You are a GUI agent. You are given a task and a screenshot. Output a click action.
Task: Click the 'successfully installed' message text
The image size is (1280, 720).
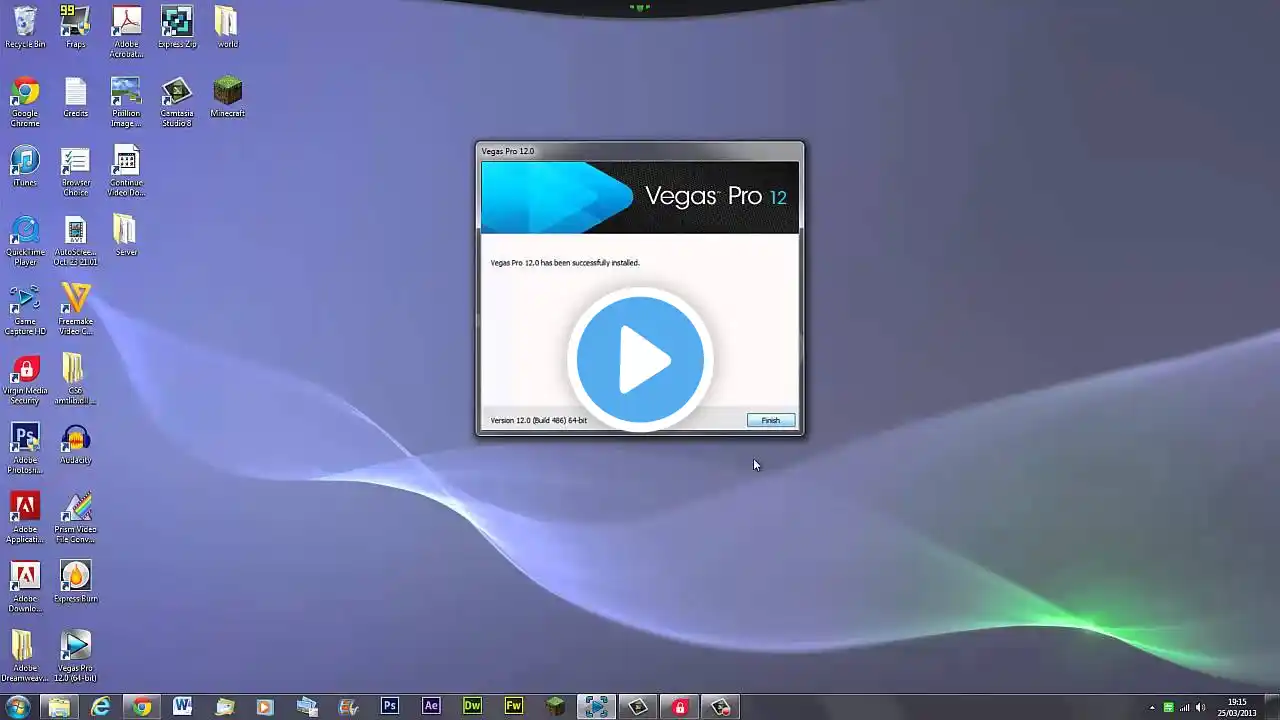pos(565,263)
